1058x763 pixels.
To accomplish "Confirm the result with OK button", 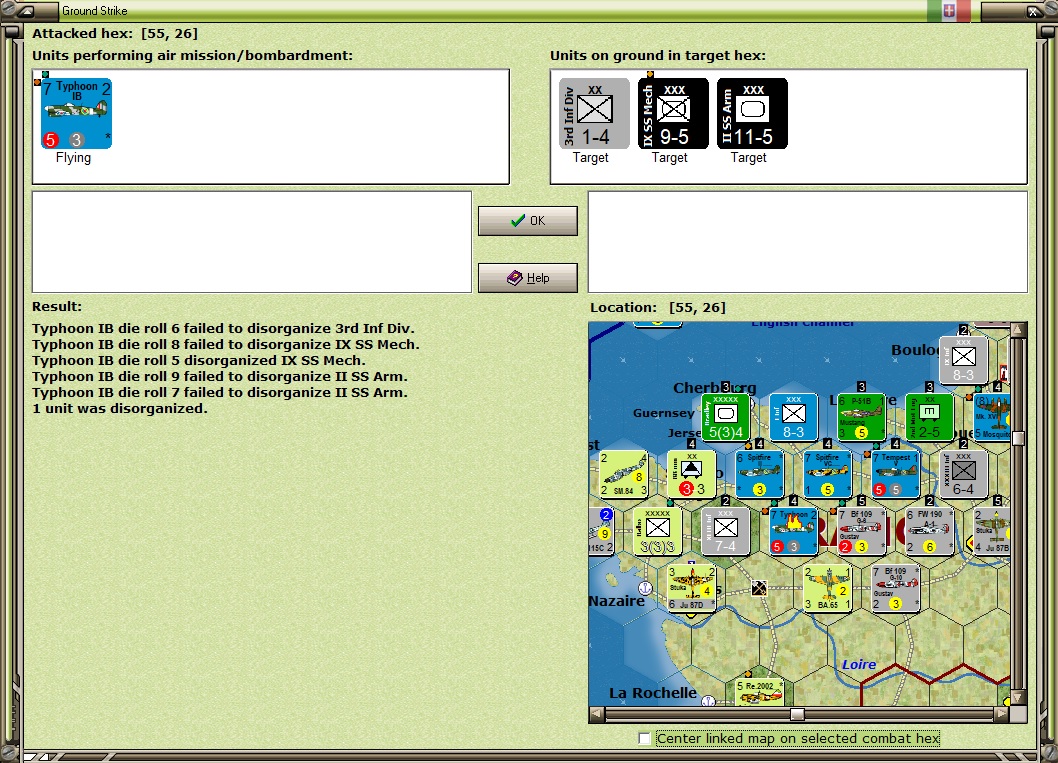I will point(528,221).
